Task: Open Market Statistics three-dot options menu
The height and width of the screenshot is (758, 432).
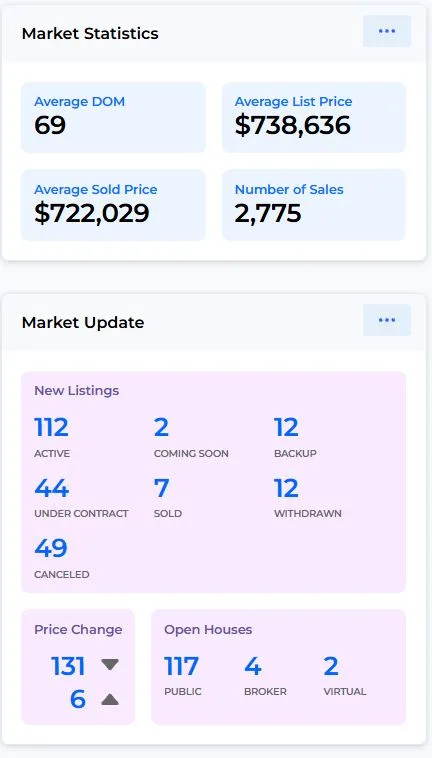Action: tap(387, 31)
